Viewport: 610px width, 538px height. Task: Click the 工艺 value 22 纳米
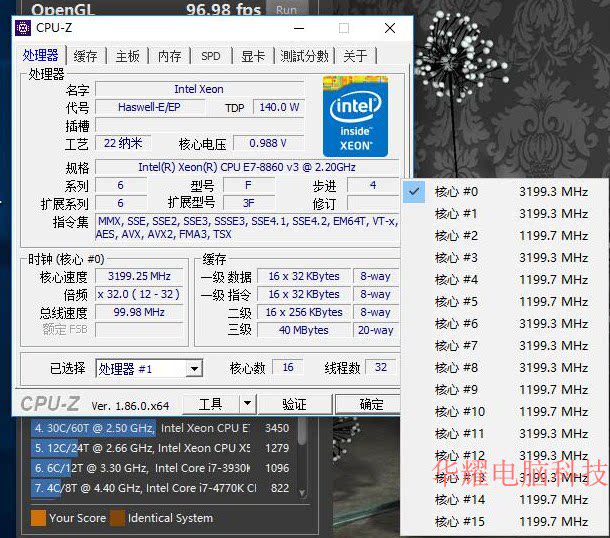[x=123, y=143]
